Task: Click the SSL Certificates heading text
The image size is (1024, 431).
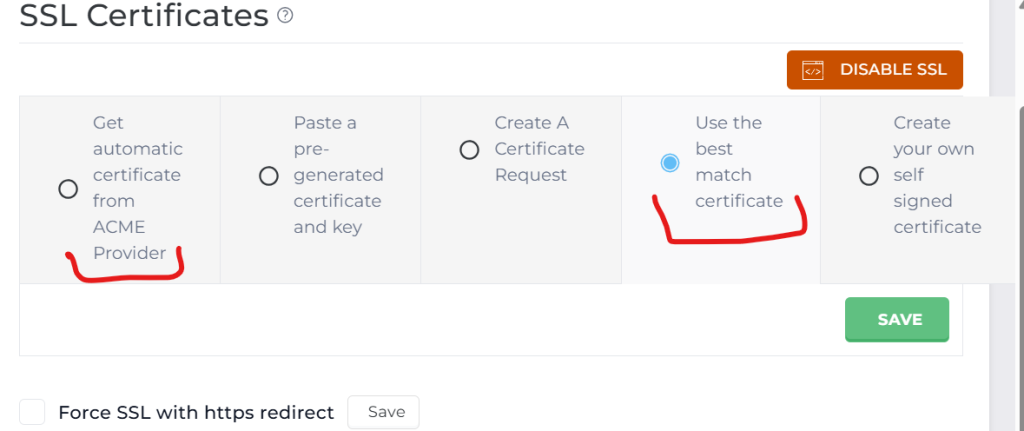Action: pos(144,16)
